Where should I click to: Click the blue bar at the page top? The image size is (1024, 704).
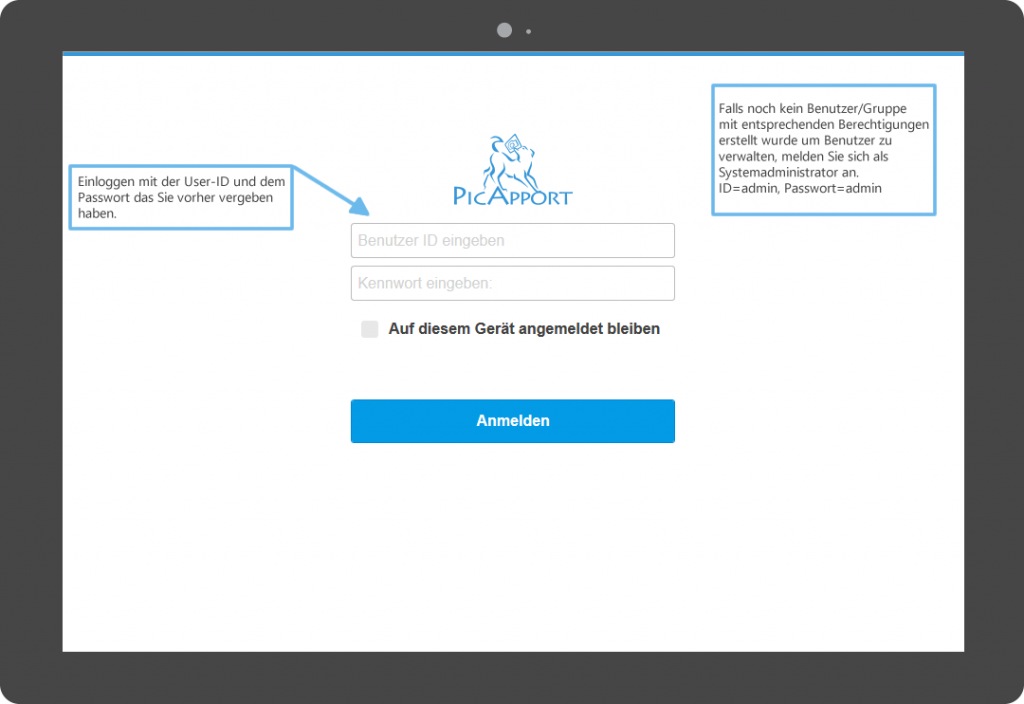[512, 53]
